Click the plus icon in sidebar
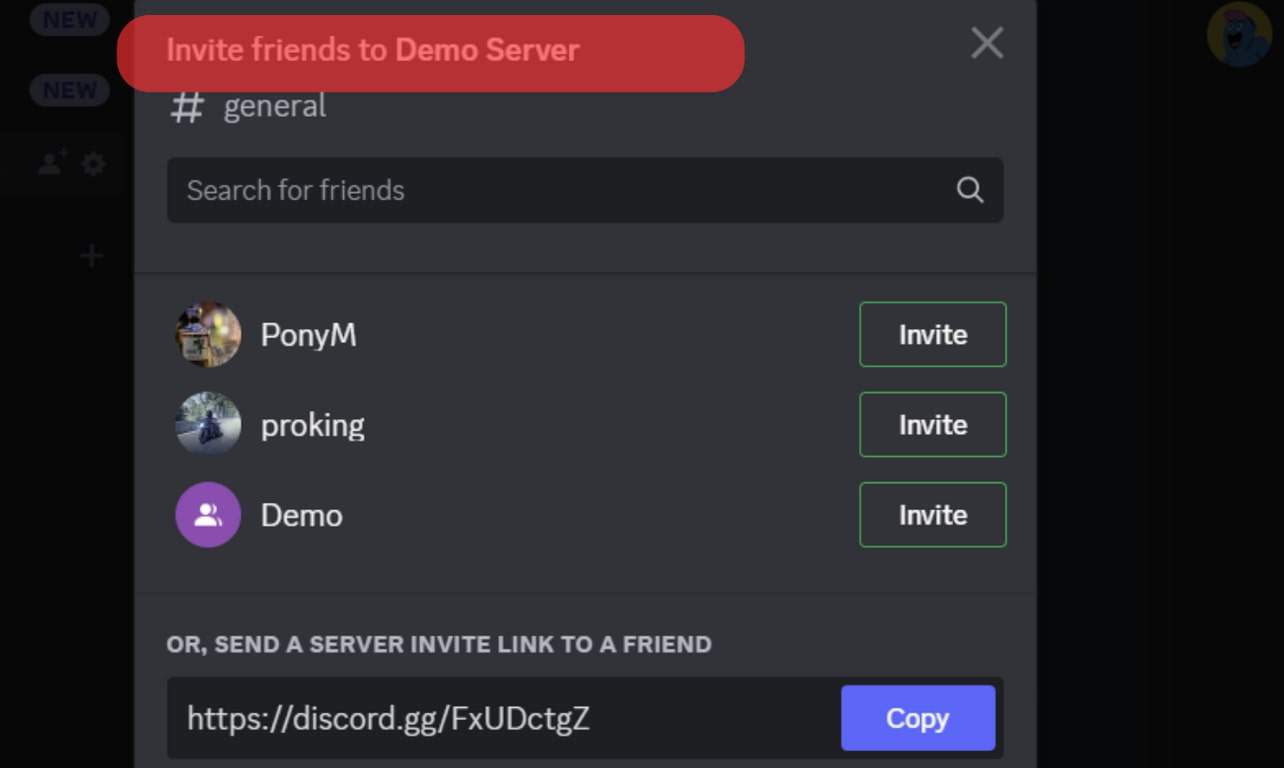 click(92, 256)
